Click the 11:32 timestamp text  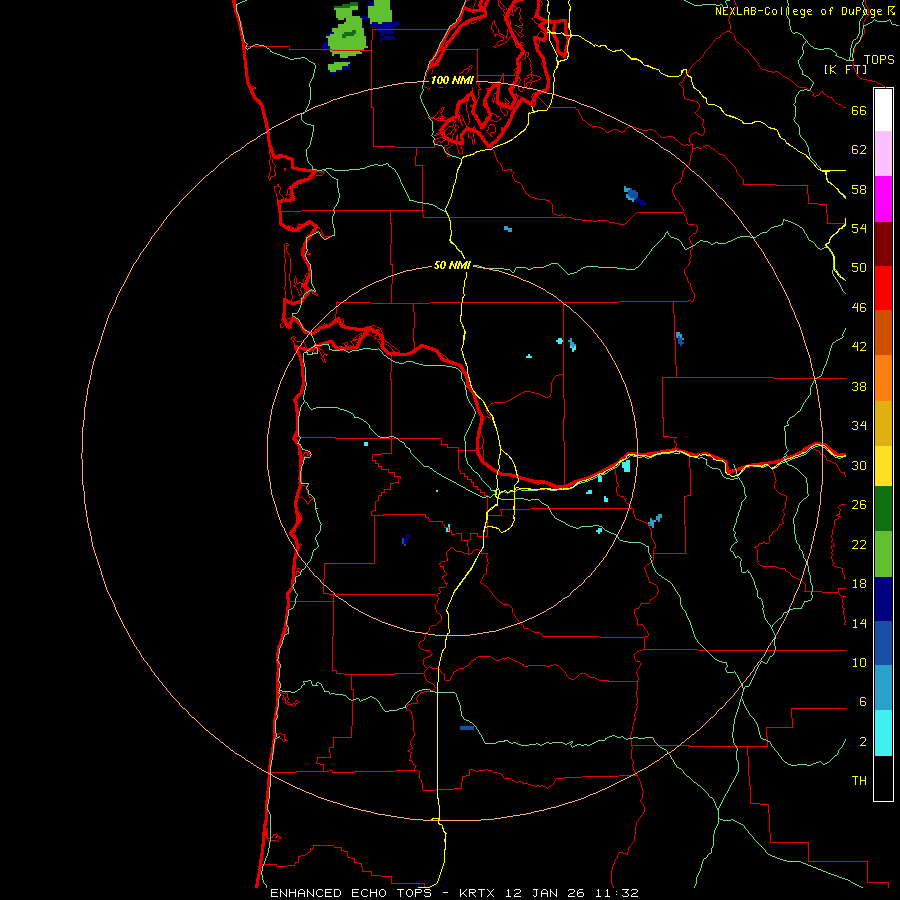(x=619, y=893)
